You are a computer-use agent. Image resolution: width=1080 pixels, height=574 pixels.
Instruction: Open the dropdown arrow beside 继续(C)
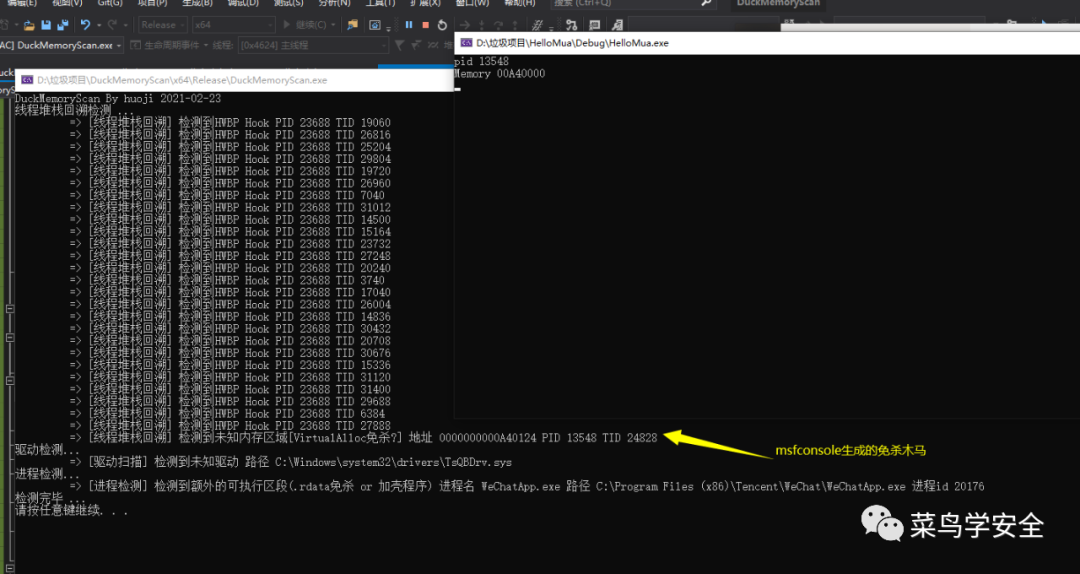333,25
